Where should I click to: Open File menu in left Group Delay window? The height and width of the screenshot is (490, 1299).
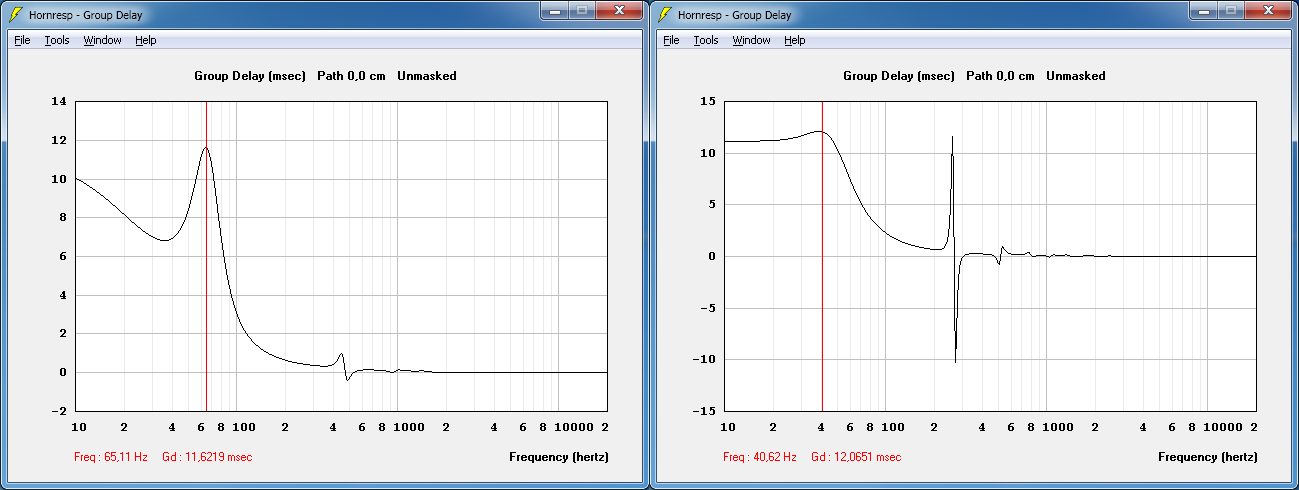click(22, 40)
